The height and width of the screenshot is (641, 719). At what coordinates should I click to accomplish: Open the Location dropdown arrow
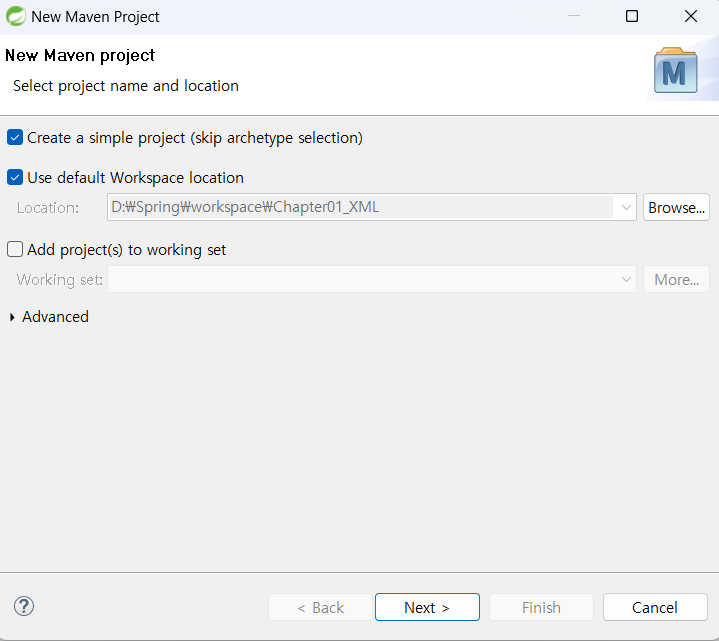(626, 207)
